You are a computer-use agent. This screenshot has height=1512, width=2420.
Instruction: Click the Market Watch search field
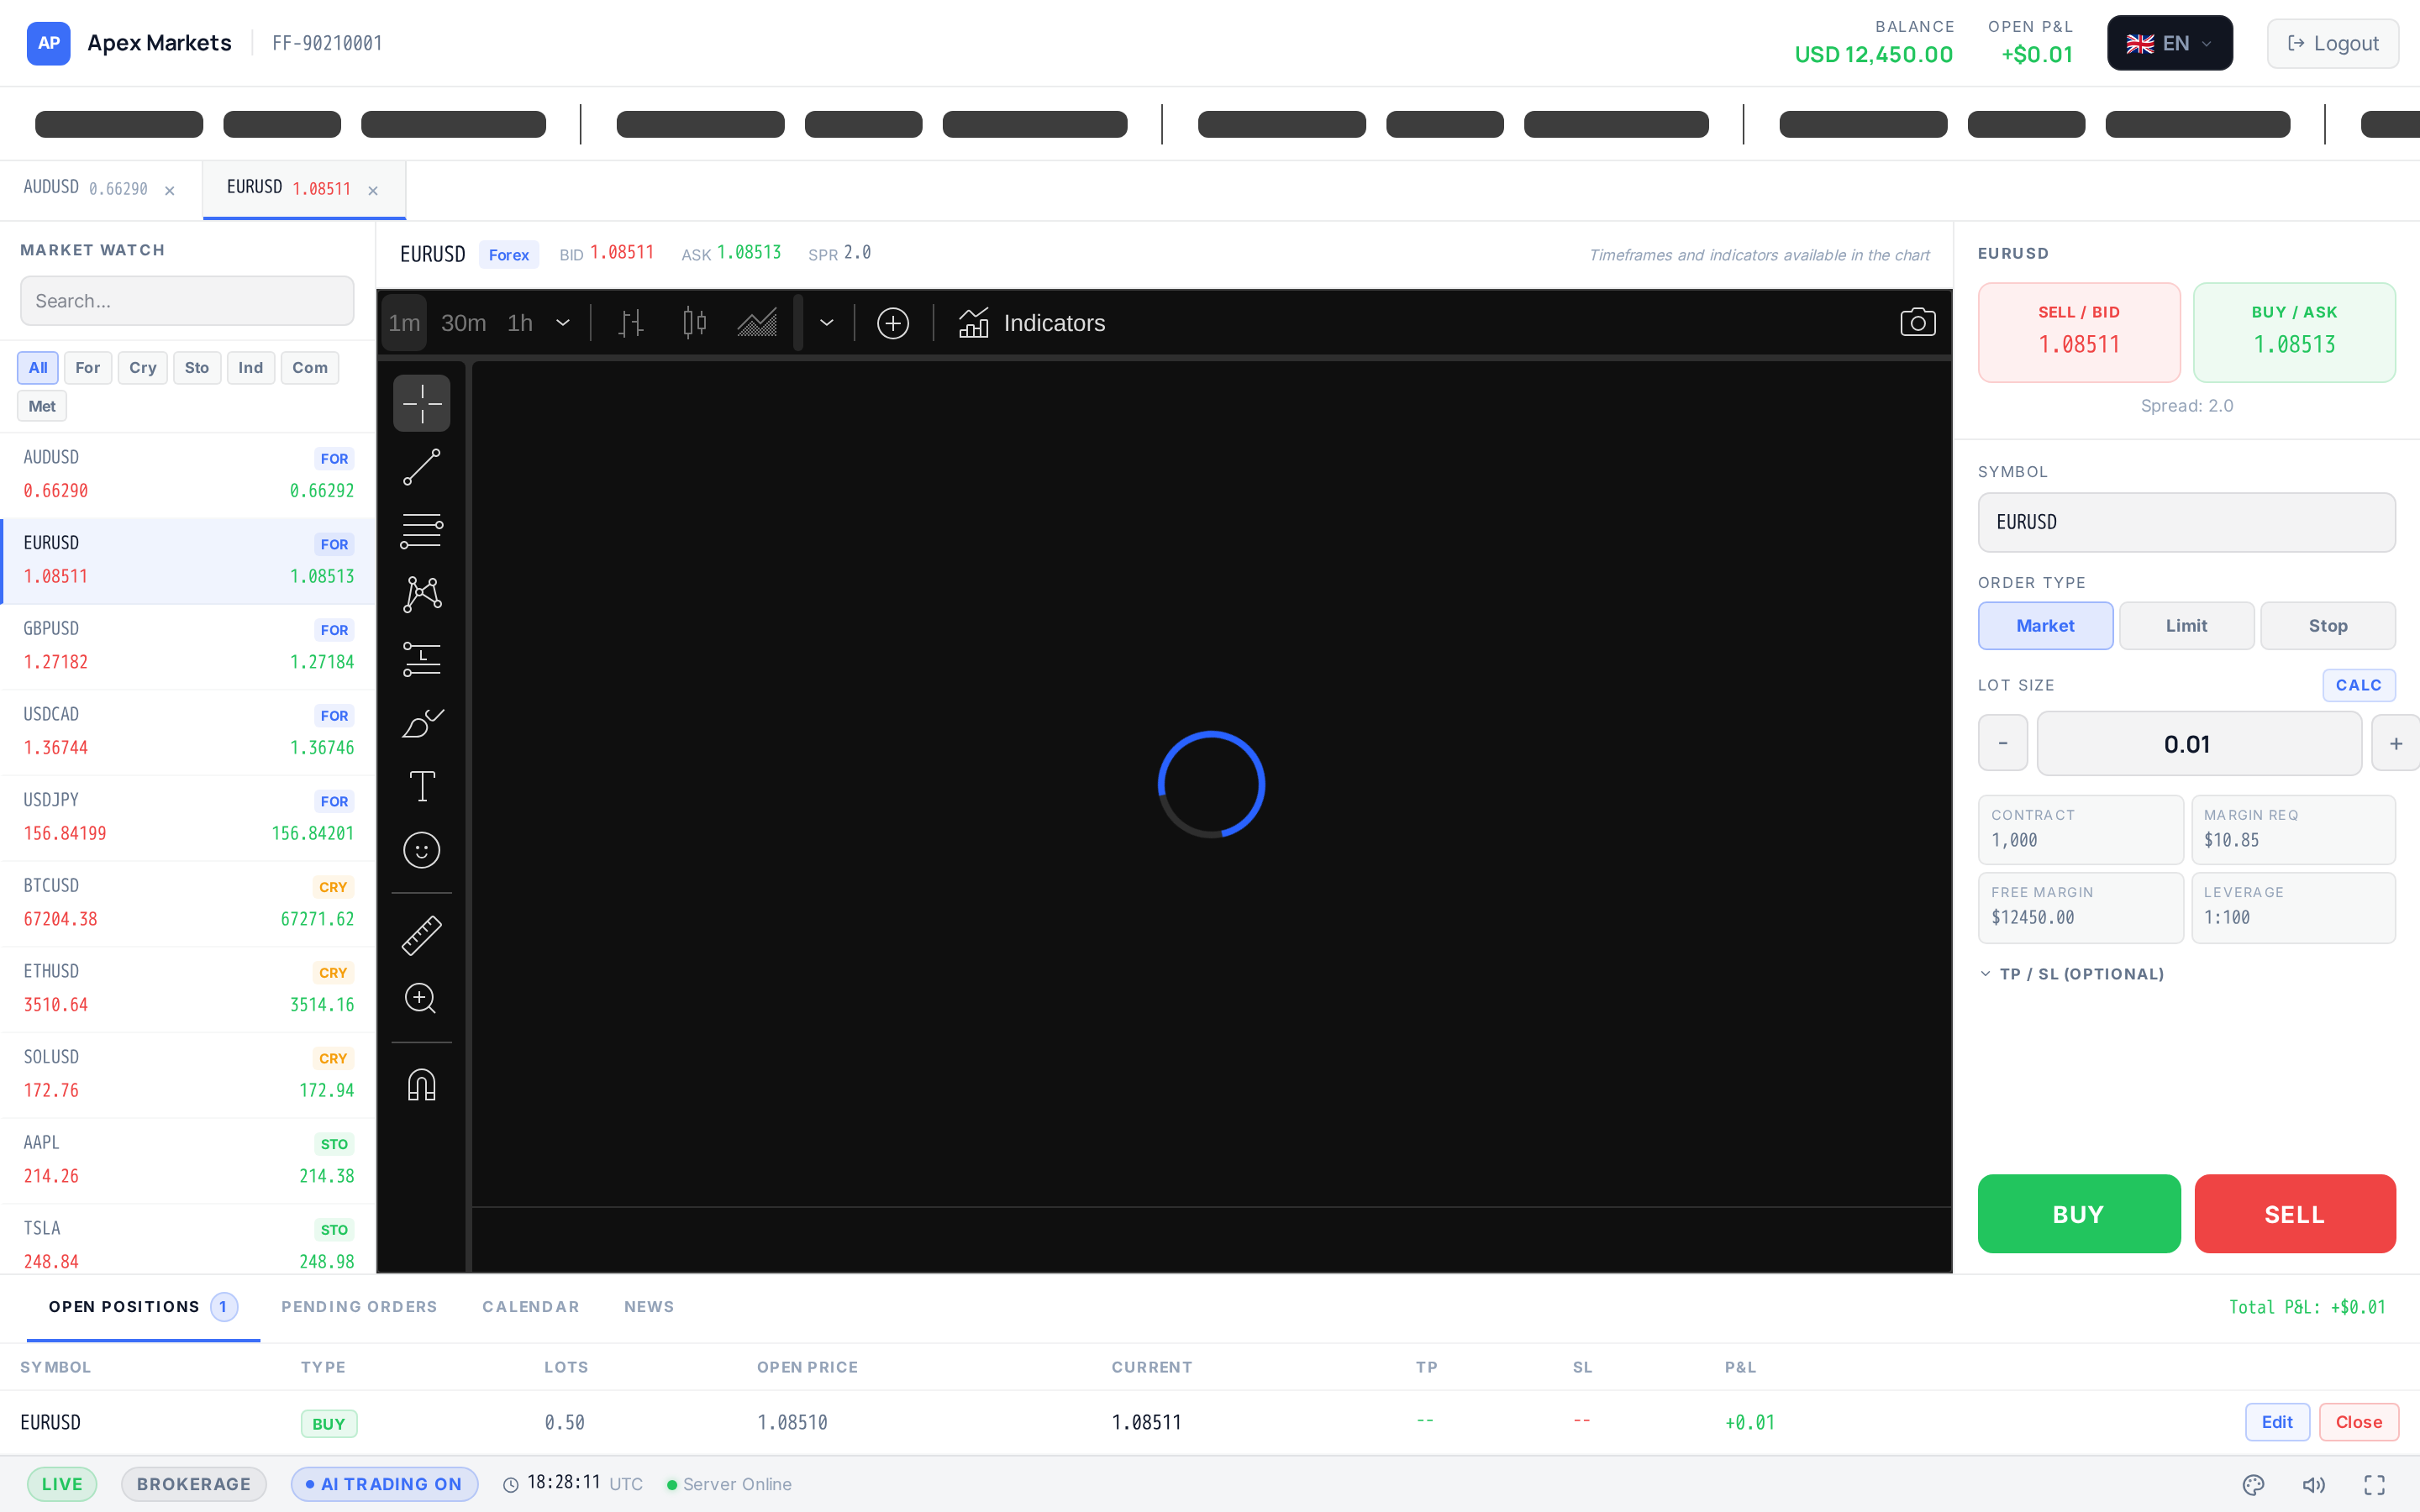[x=187, y=301]
